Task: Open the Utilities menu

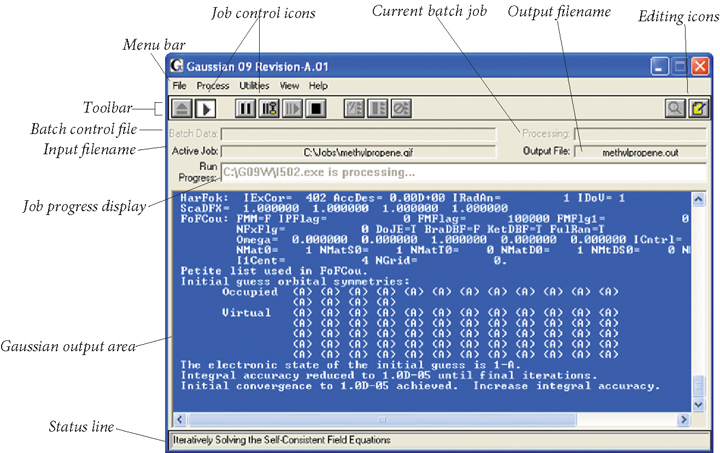Action: pos(254,86)
